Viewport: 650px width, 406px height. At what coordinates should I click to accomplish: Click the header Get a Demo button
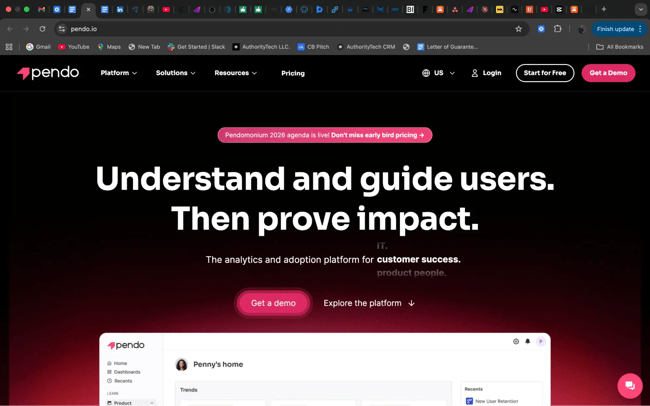tap(608, 73)
